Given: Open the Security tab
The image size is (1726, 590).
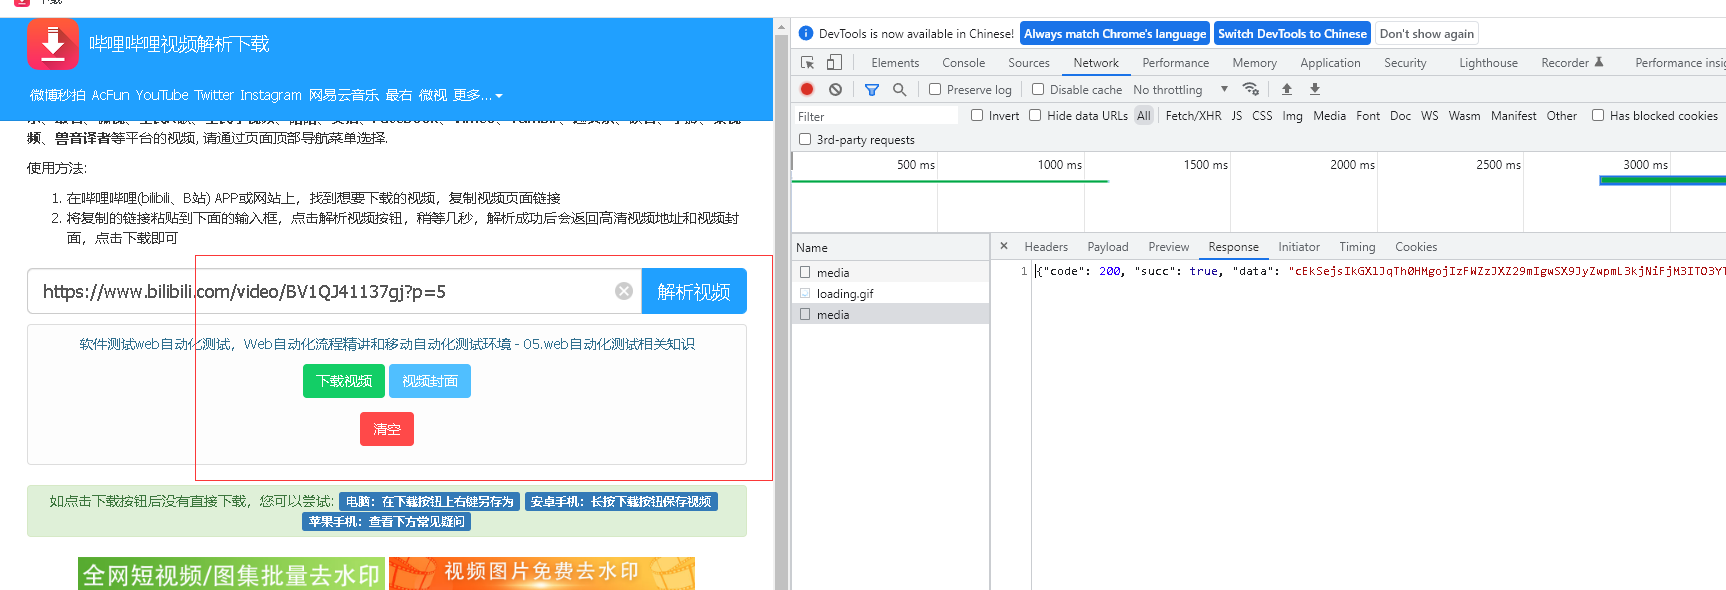Looking at the screenshot, I should pyautogui.click(x=1405, y=62).
